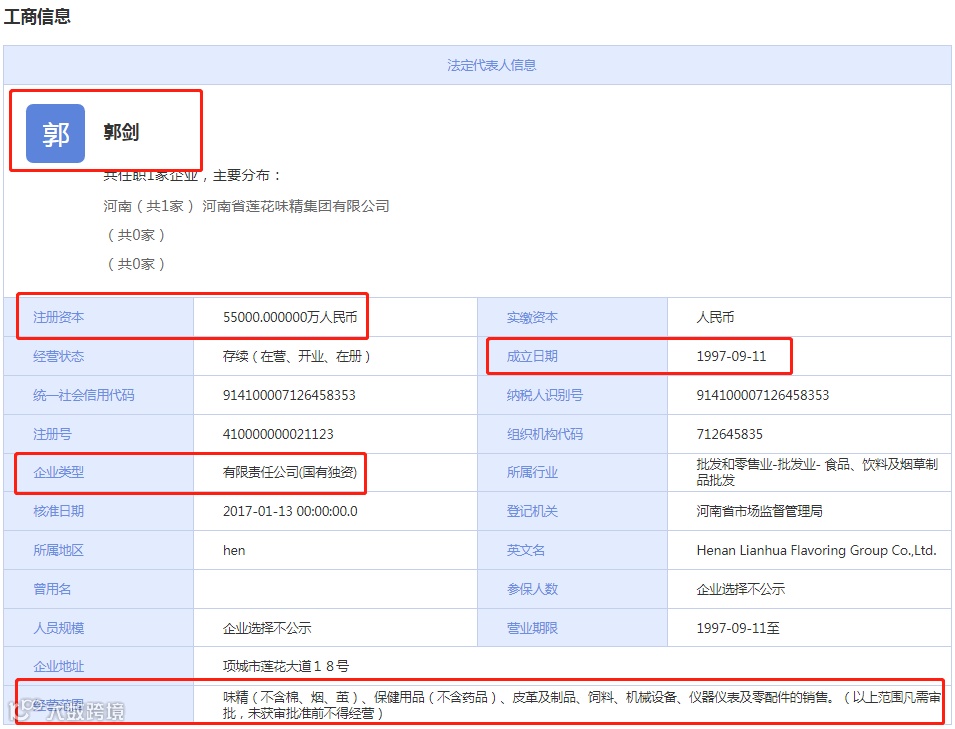955x729 pixels.
Task: Select the 参保人数 value 企业选择不公示
Action: (741, 589)
